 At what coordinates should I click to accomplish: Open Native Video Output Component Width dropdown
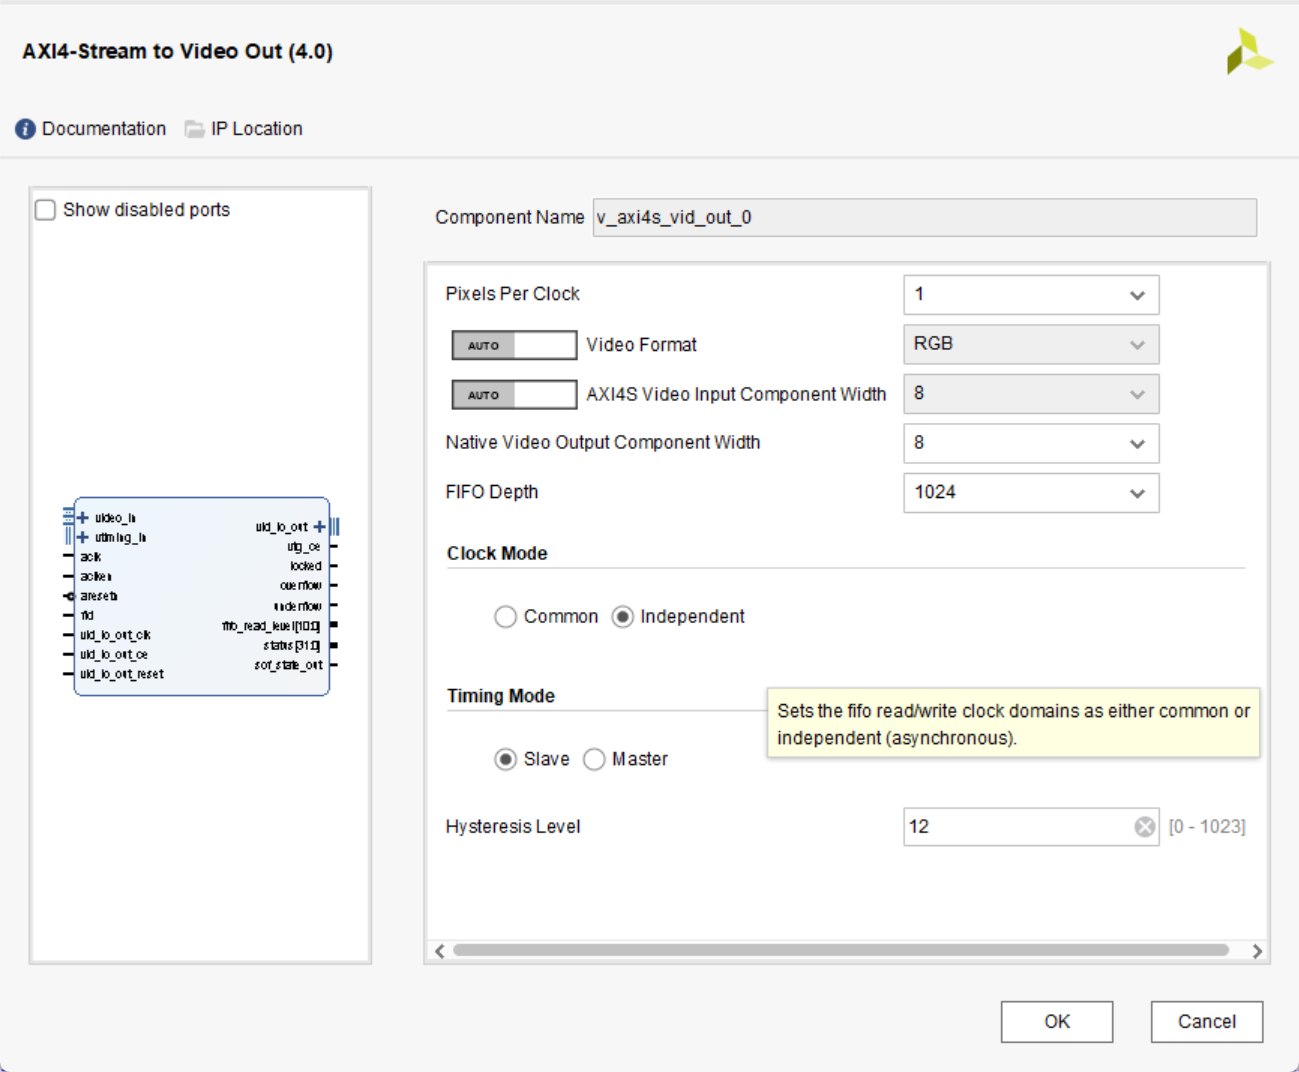1030,443
